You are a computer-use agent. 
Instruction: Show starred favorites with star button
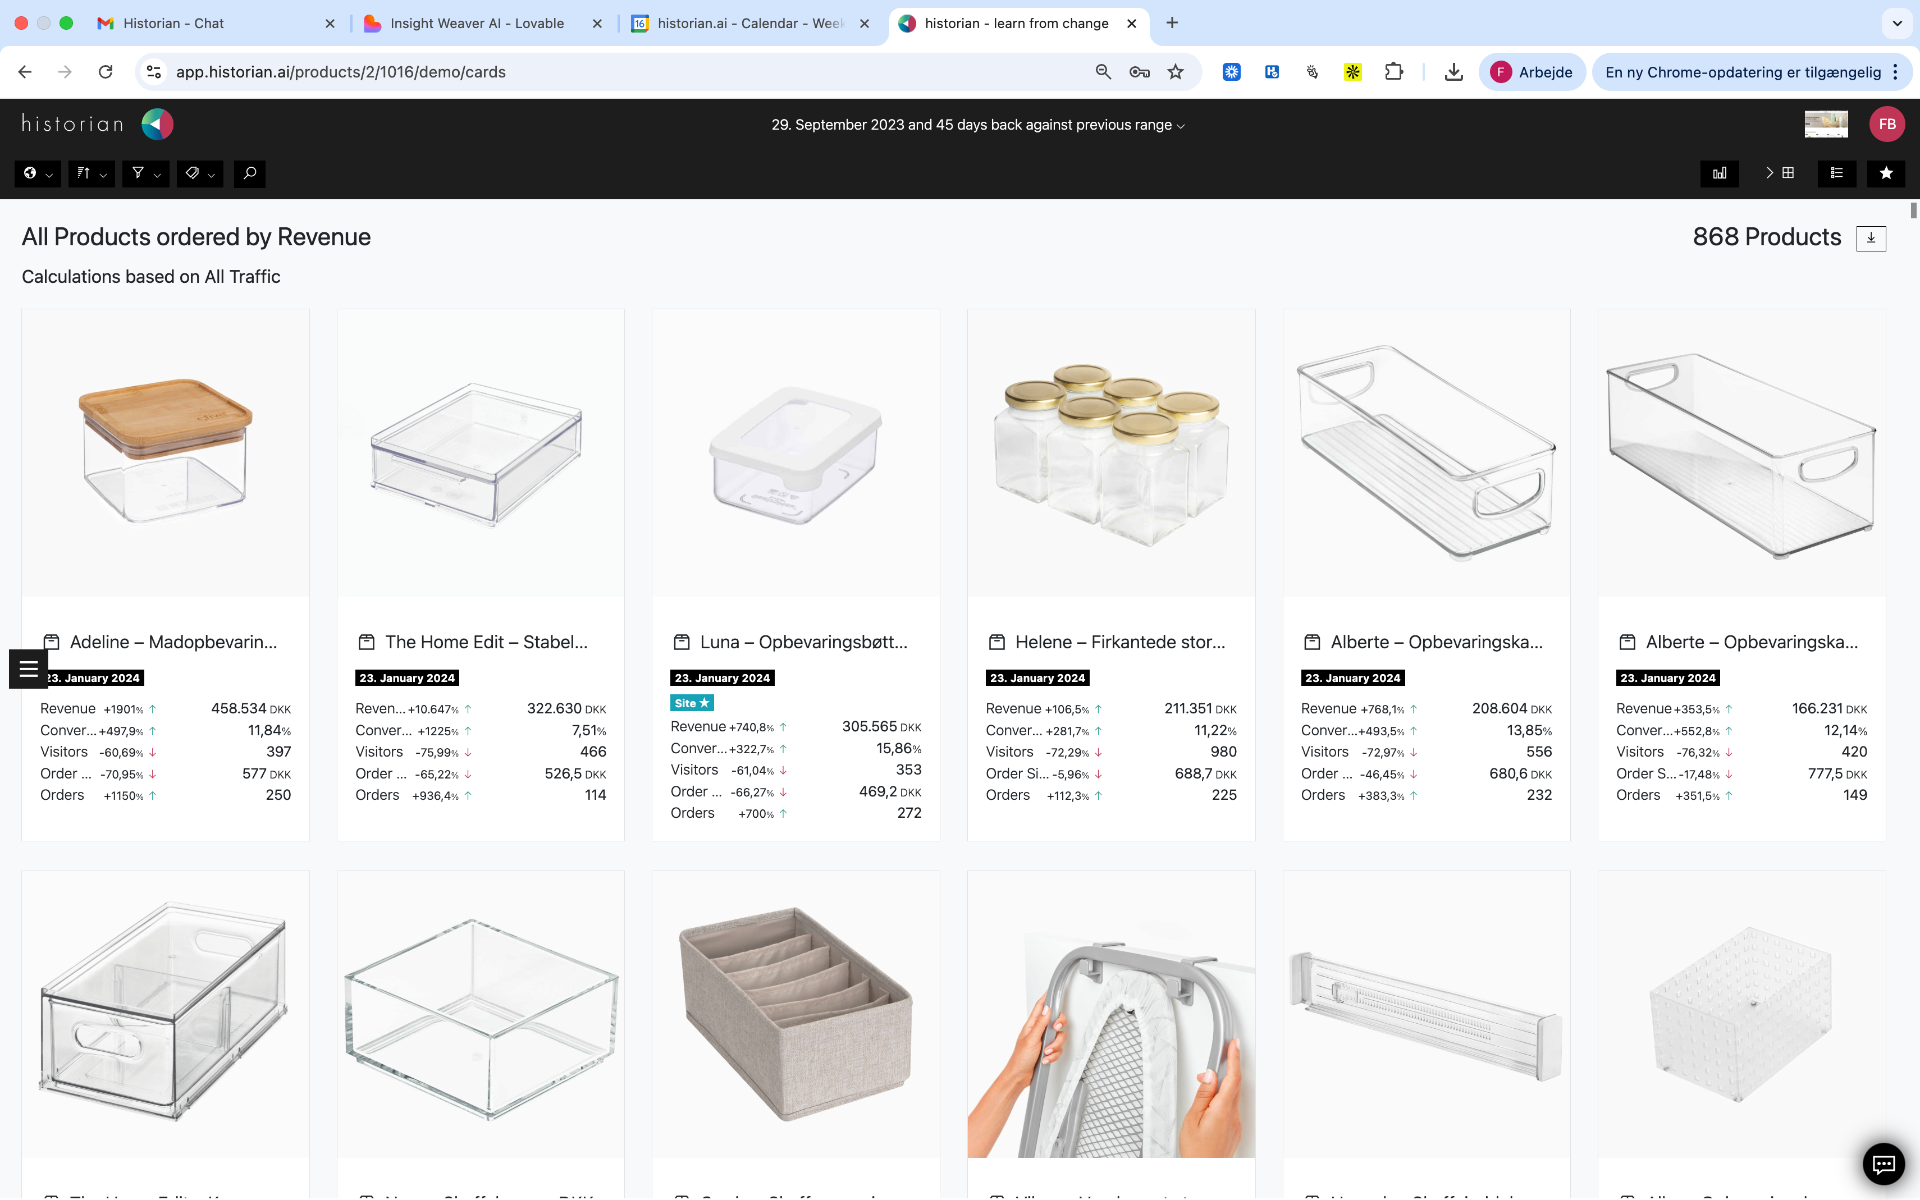tap(1886, 174)
